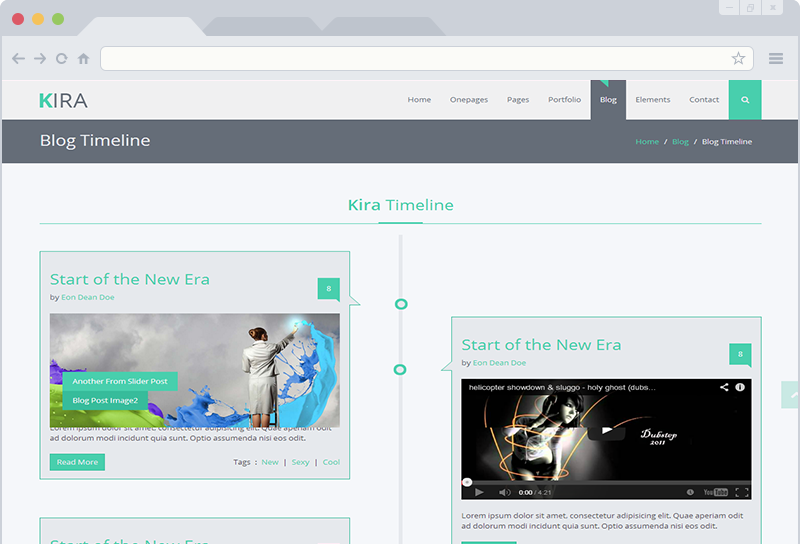
Task: Mute the video with the speaker icon
Action: 504,492
